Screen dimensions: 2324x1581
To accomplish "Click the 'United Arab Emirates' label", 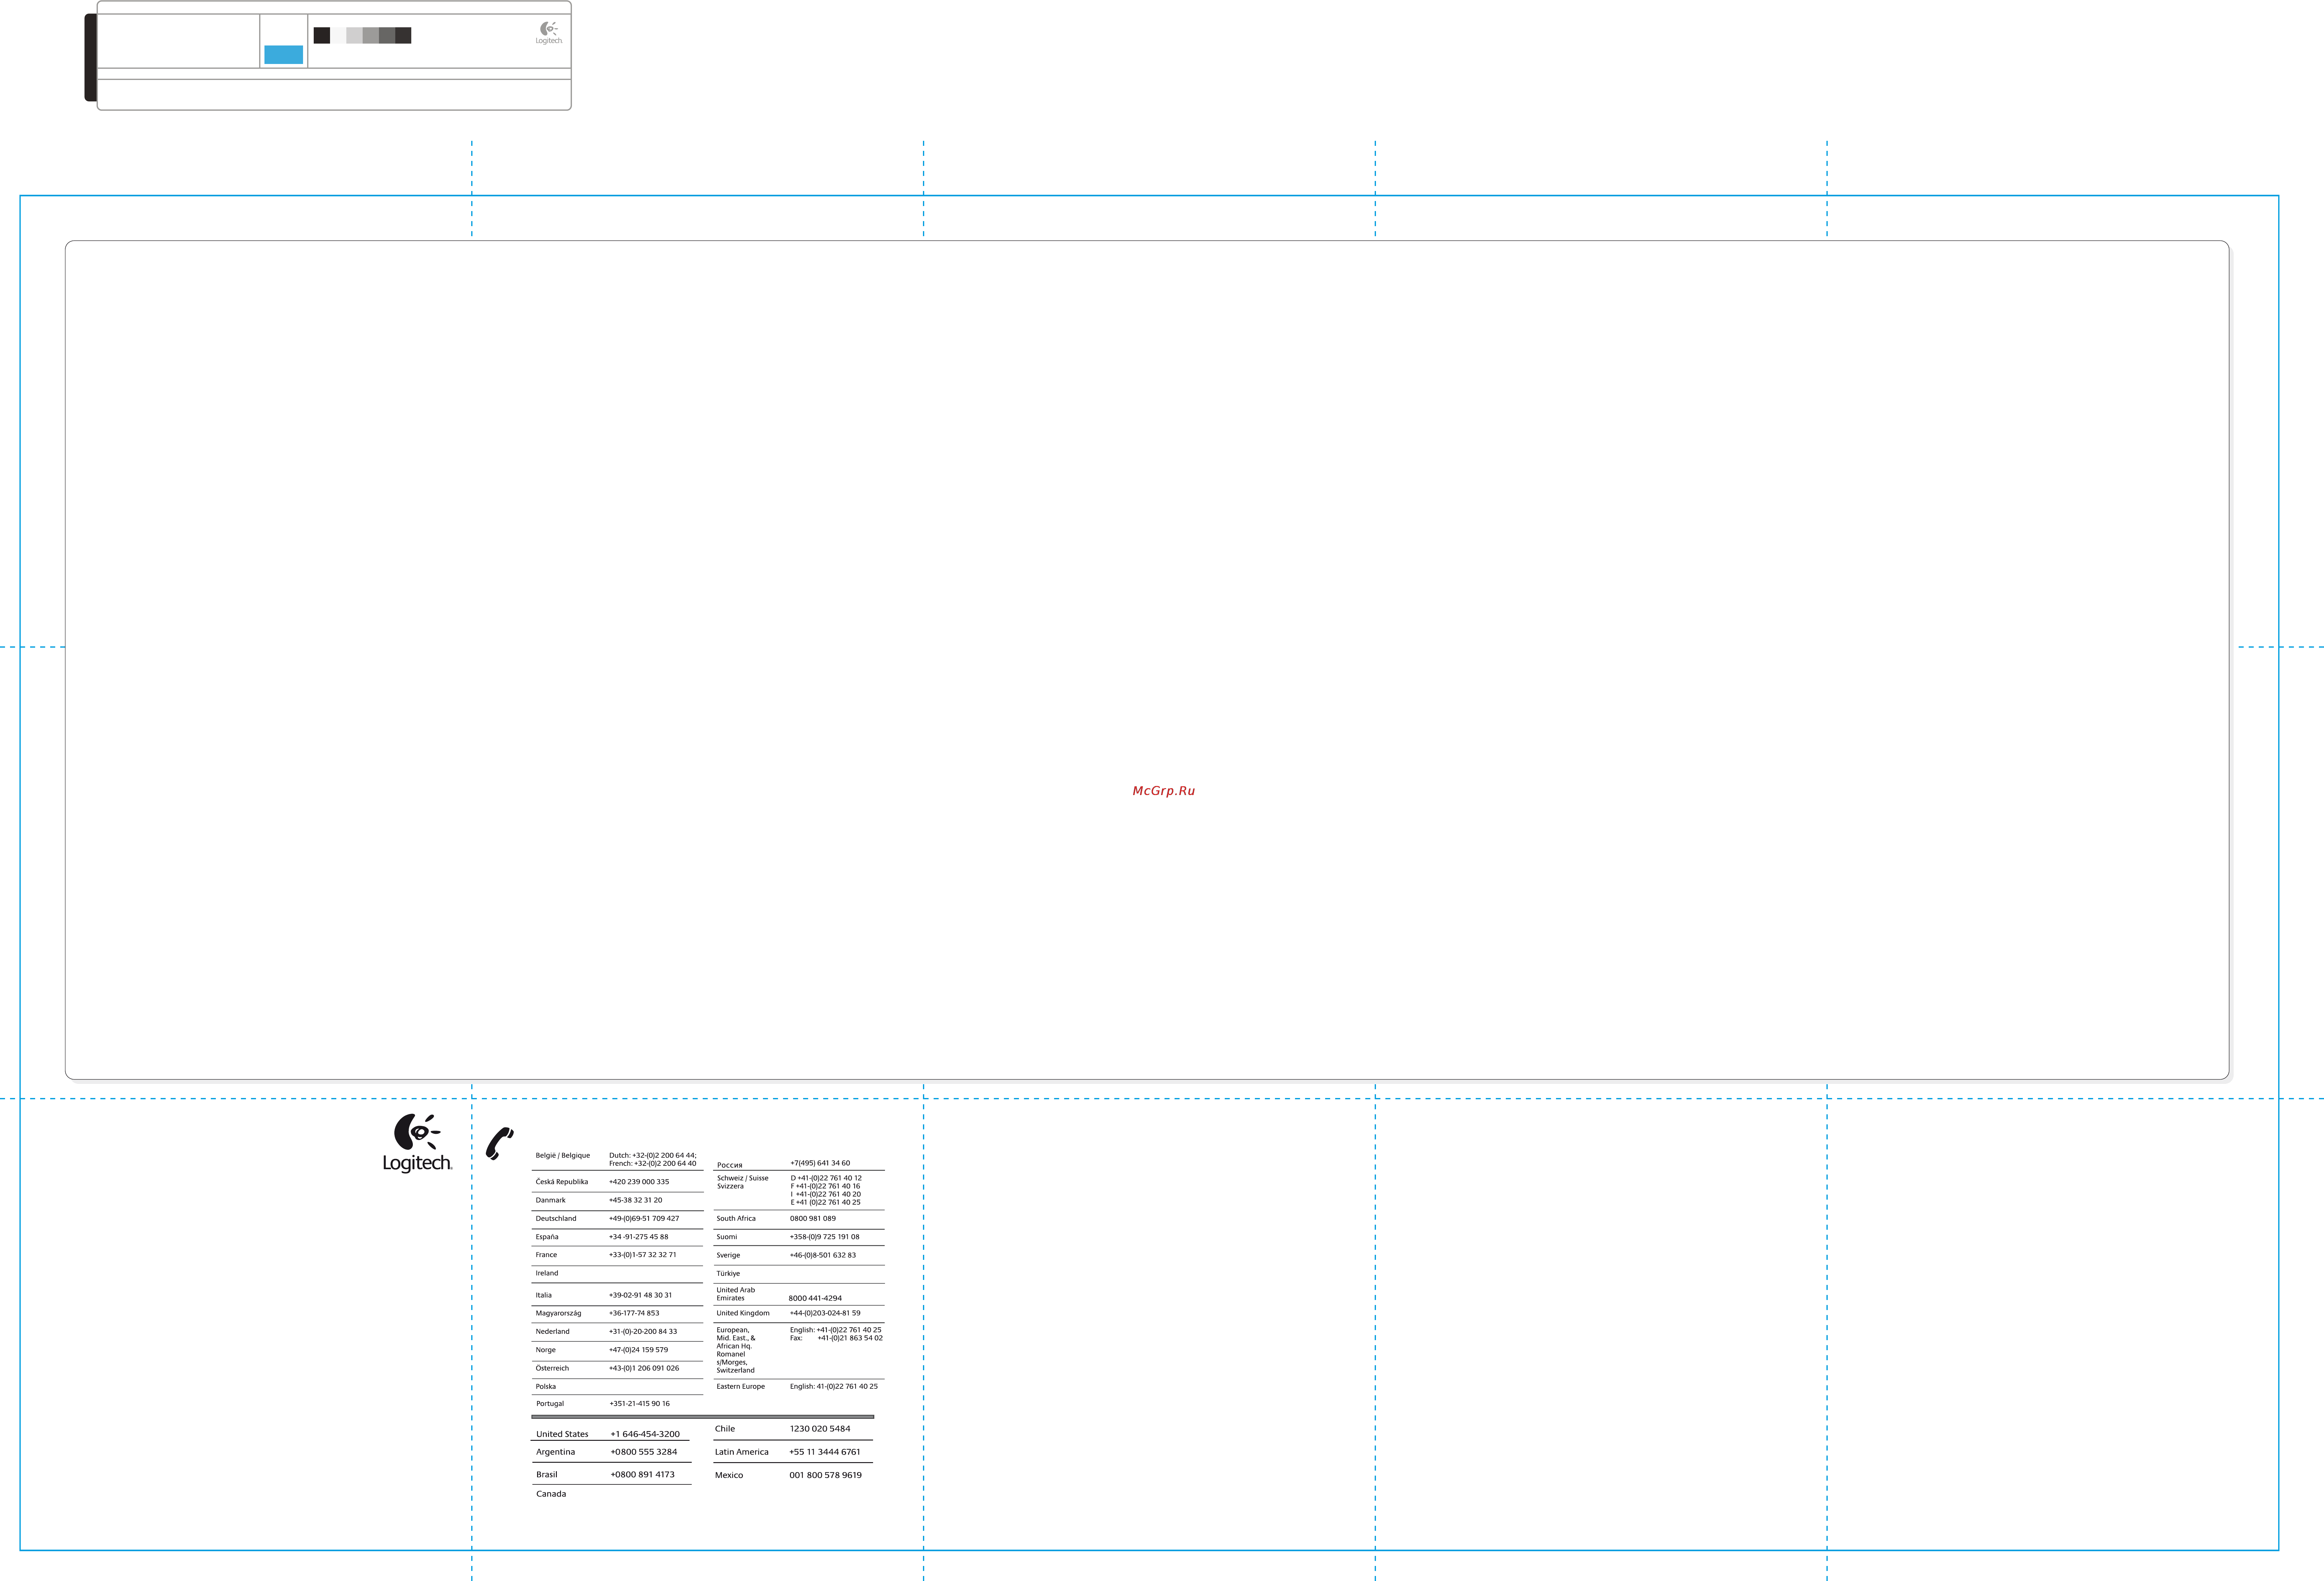I will (x=736, y=1294).
